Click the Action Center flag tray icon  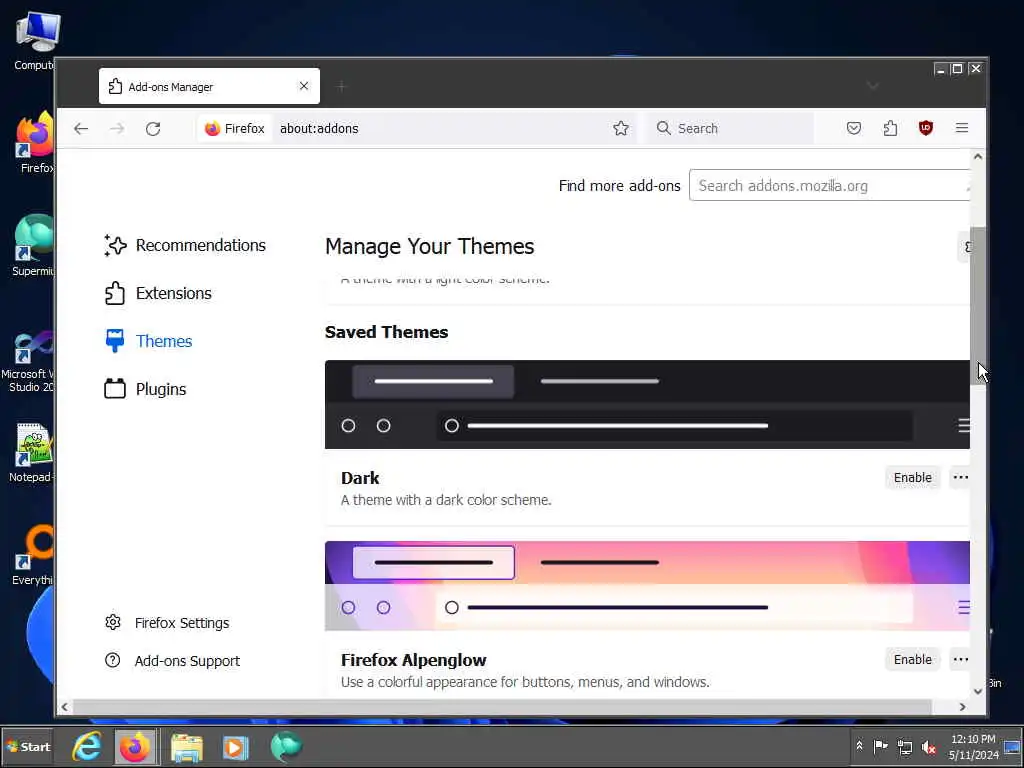(880, 746)
